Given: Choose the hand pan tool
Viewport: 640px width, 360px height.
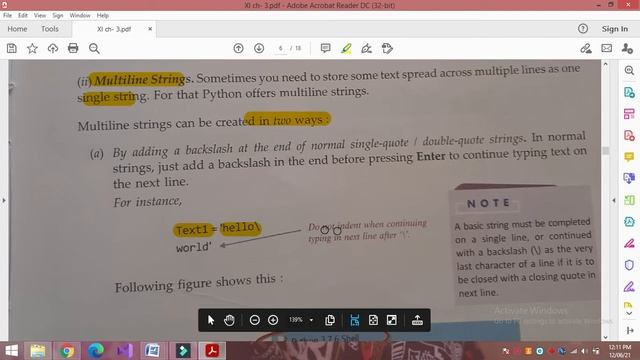Looking at the screenshot, I should coord(229,320).
